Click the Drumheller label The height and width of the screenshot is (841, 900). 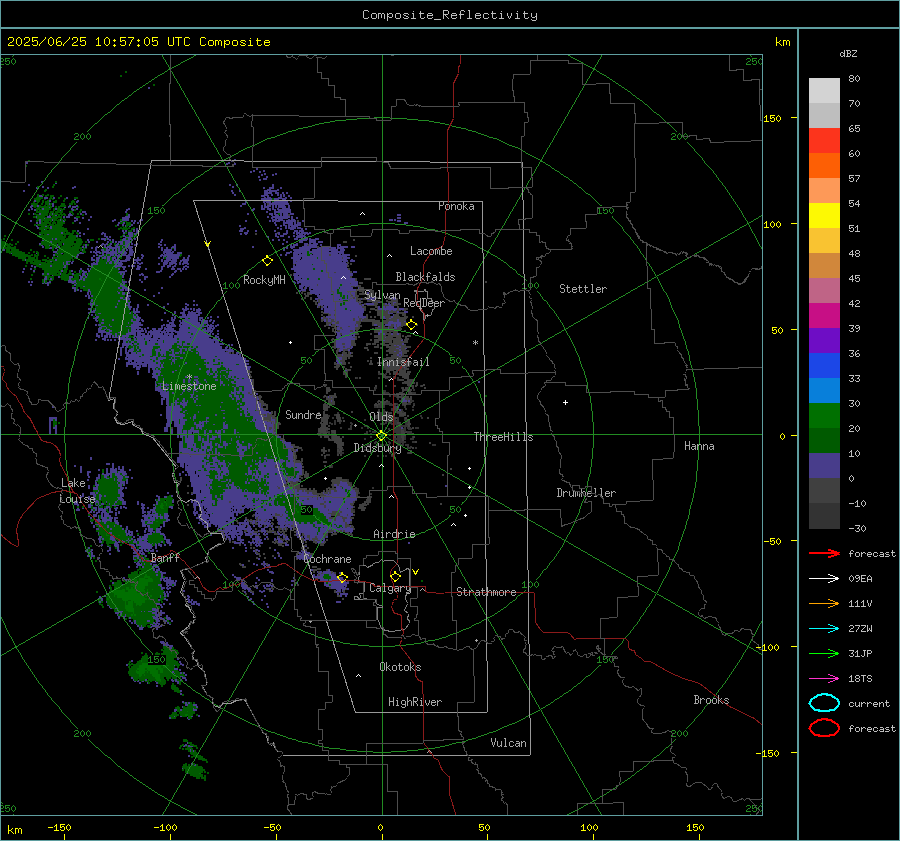tap(586, 493)
